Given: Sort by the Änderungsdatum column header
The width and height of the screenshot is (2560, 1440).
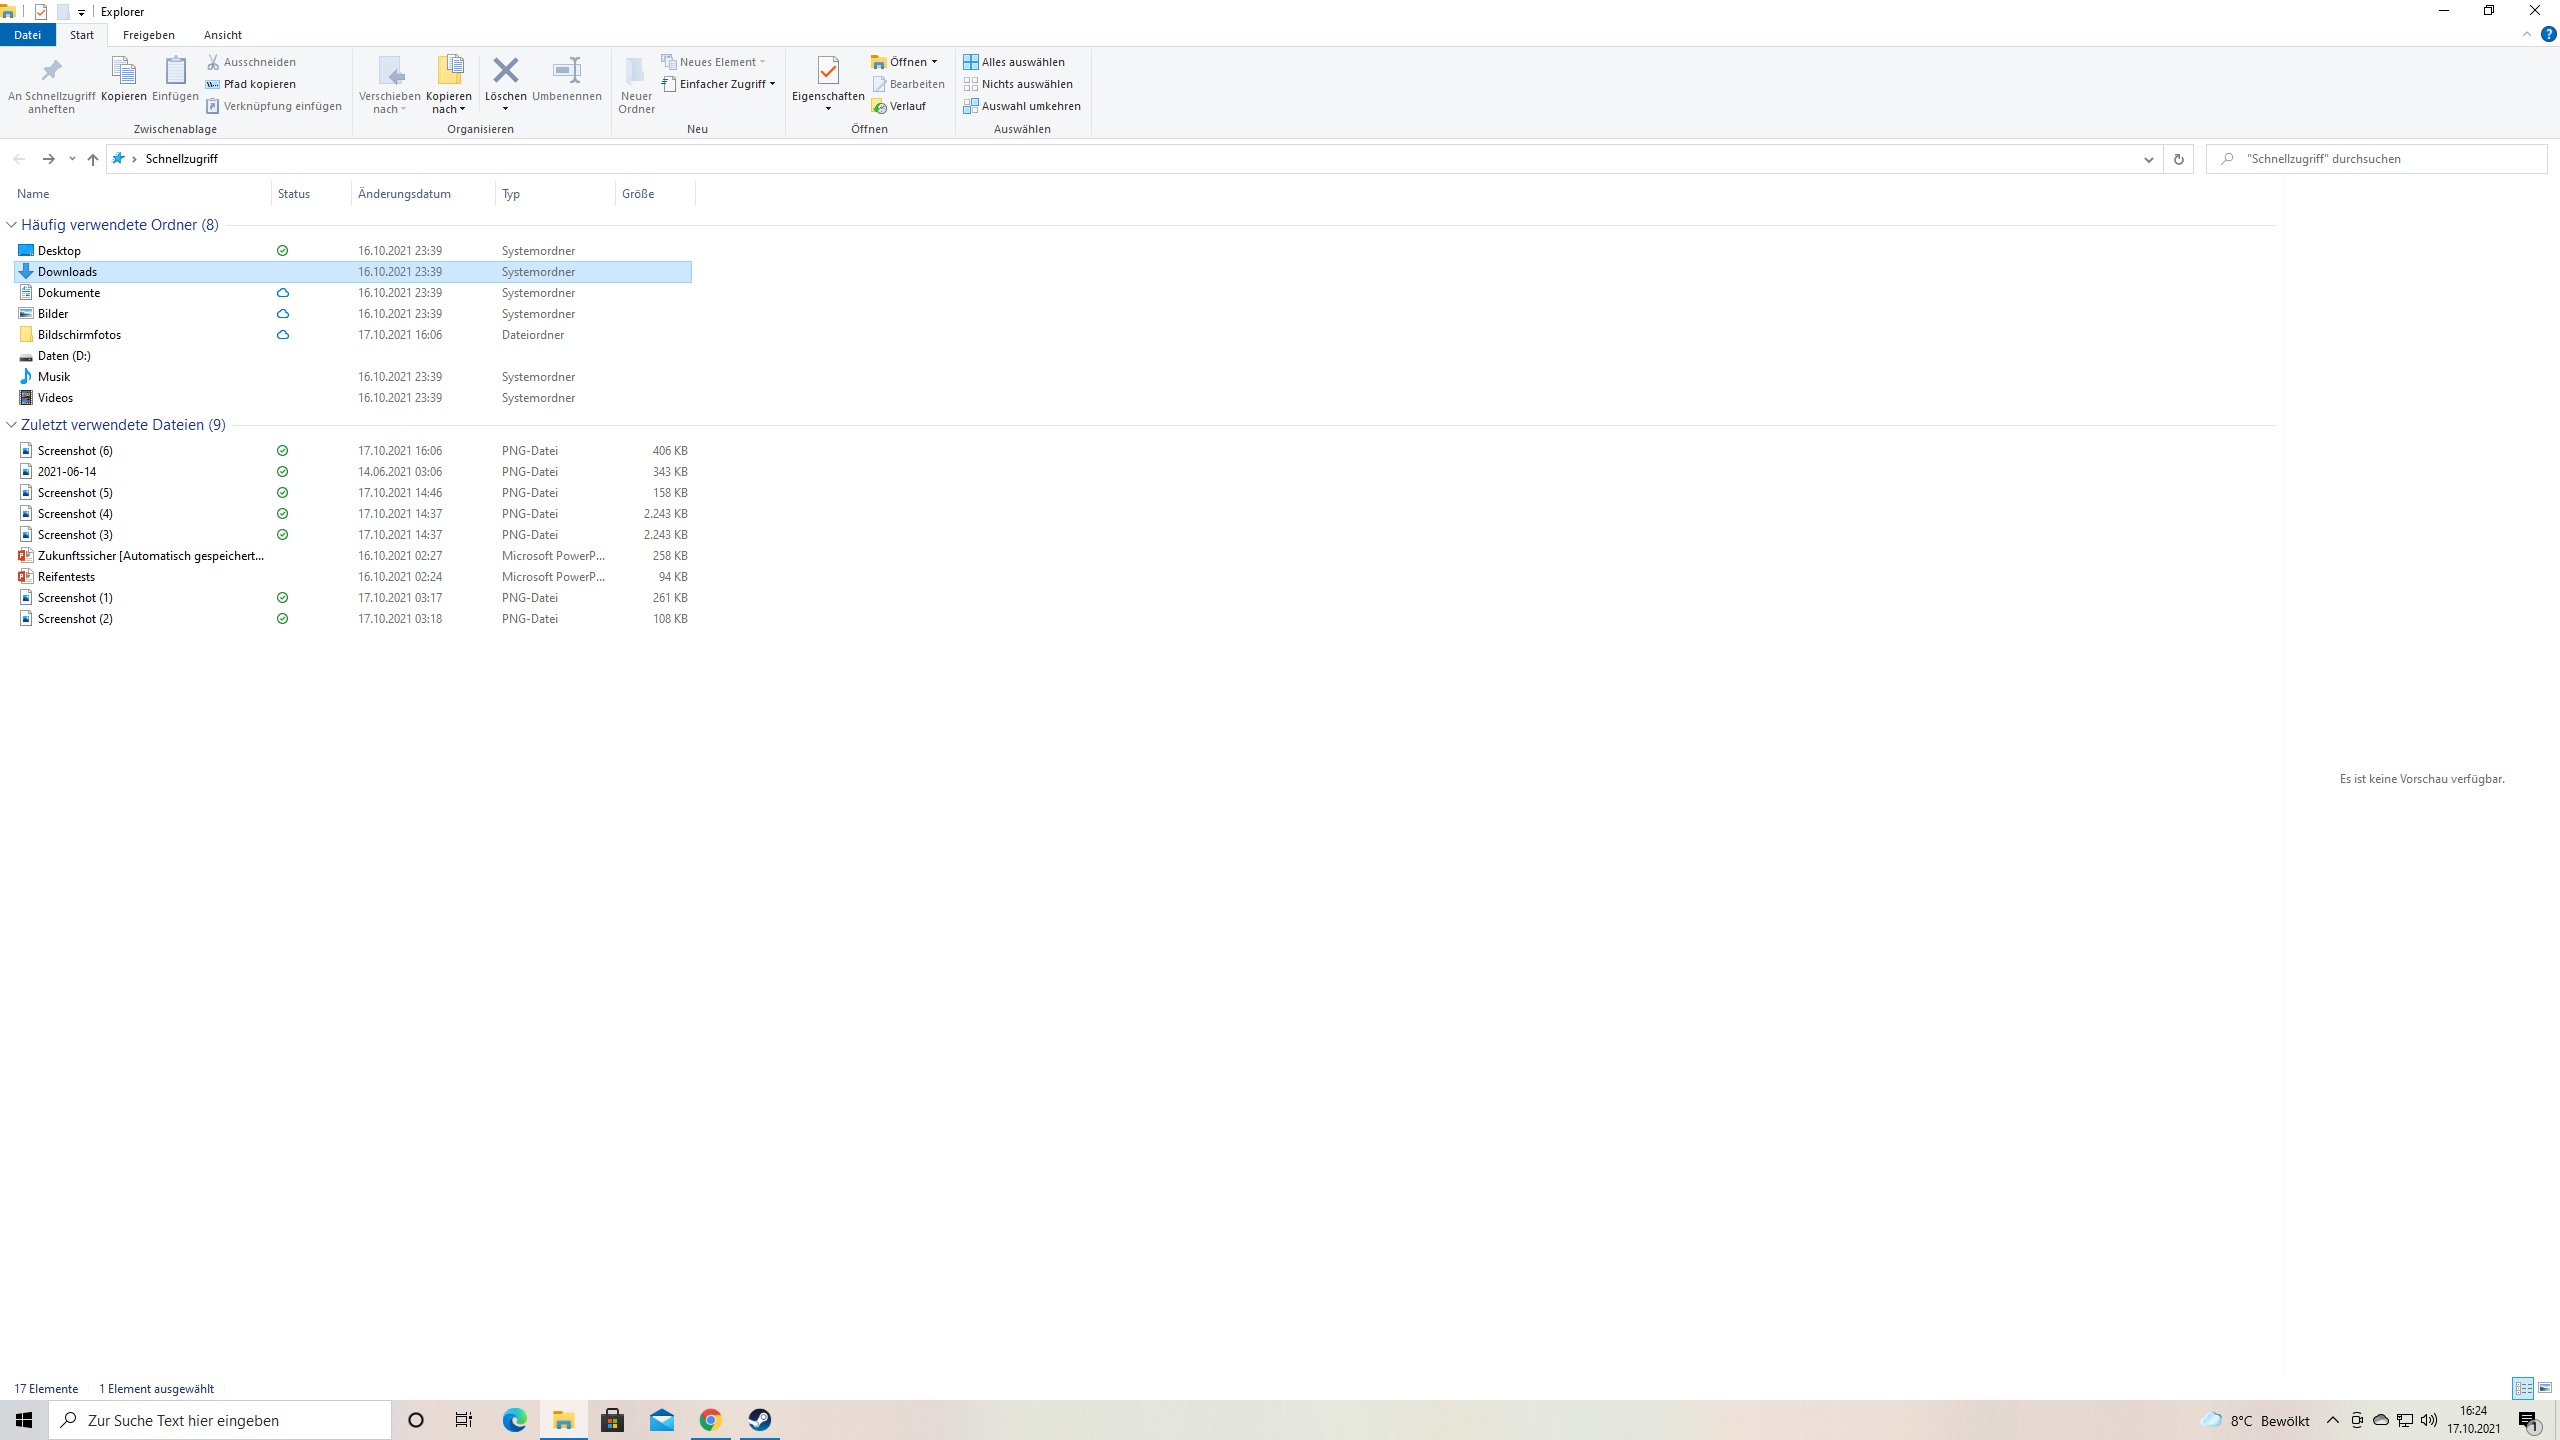Looking at the screenshot, I should [405, 194].
